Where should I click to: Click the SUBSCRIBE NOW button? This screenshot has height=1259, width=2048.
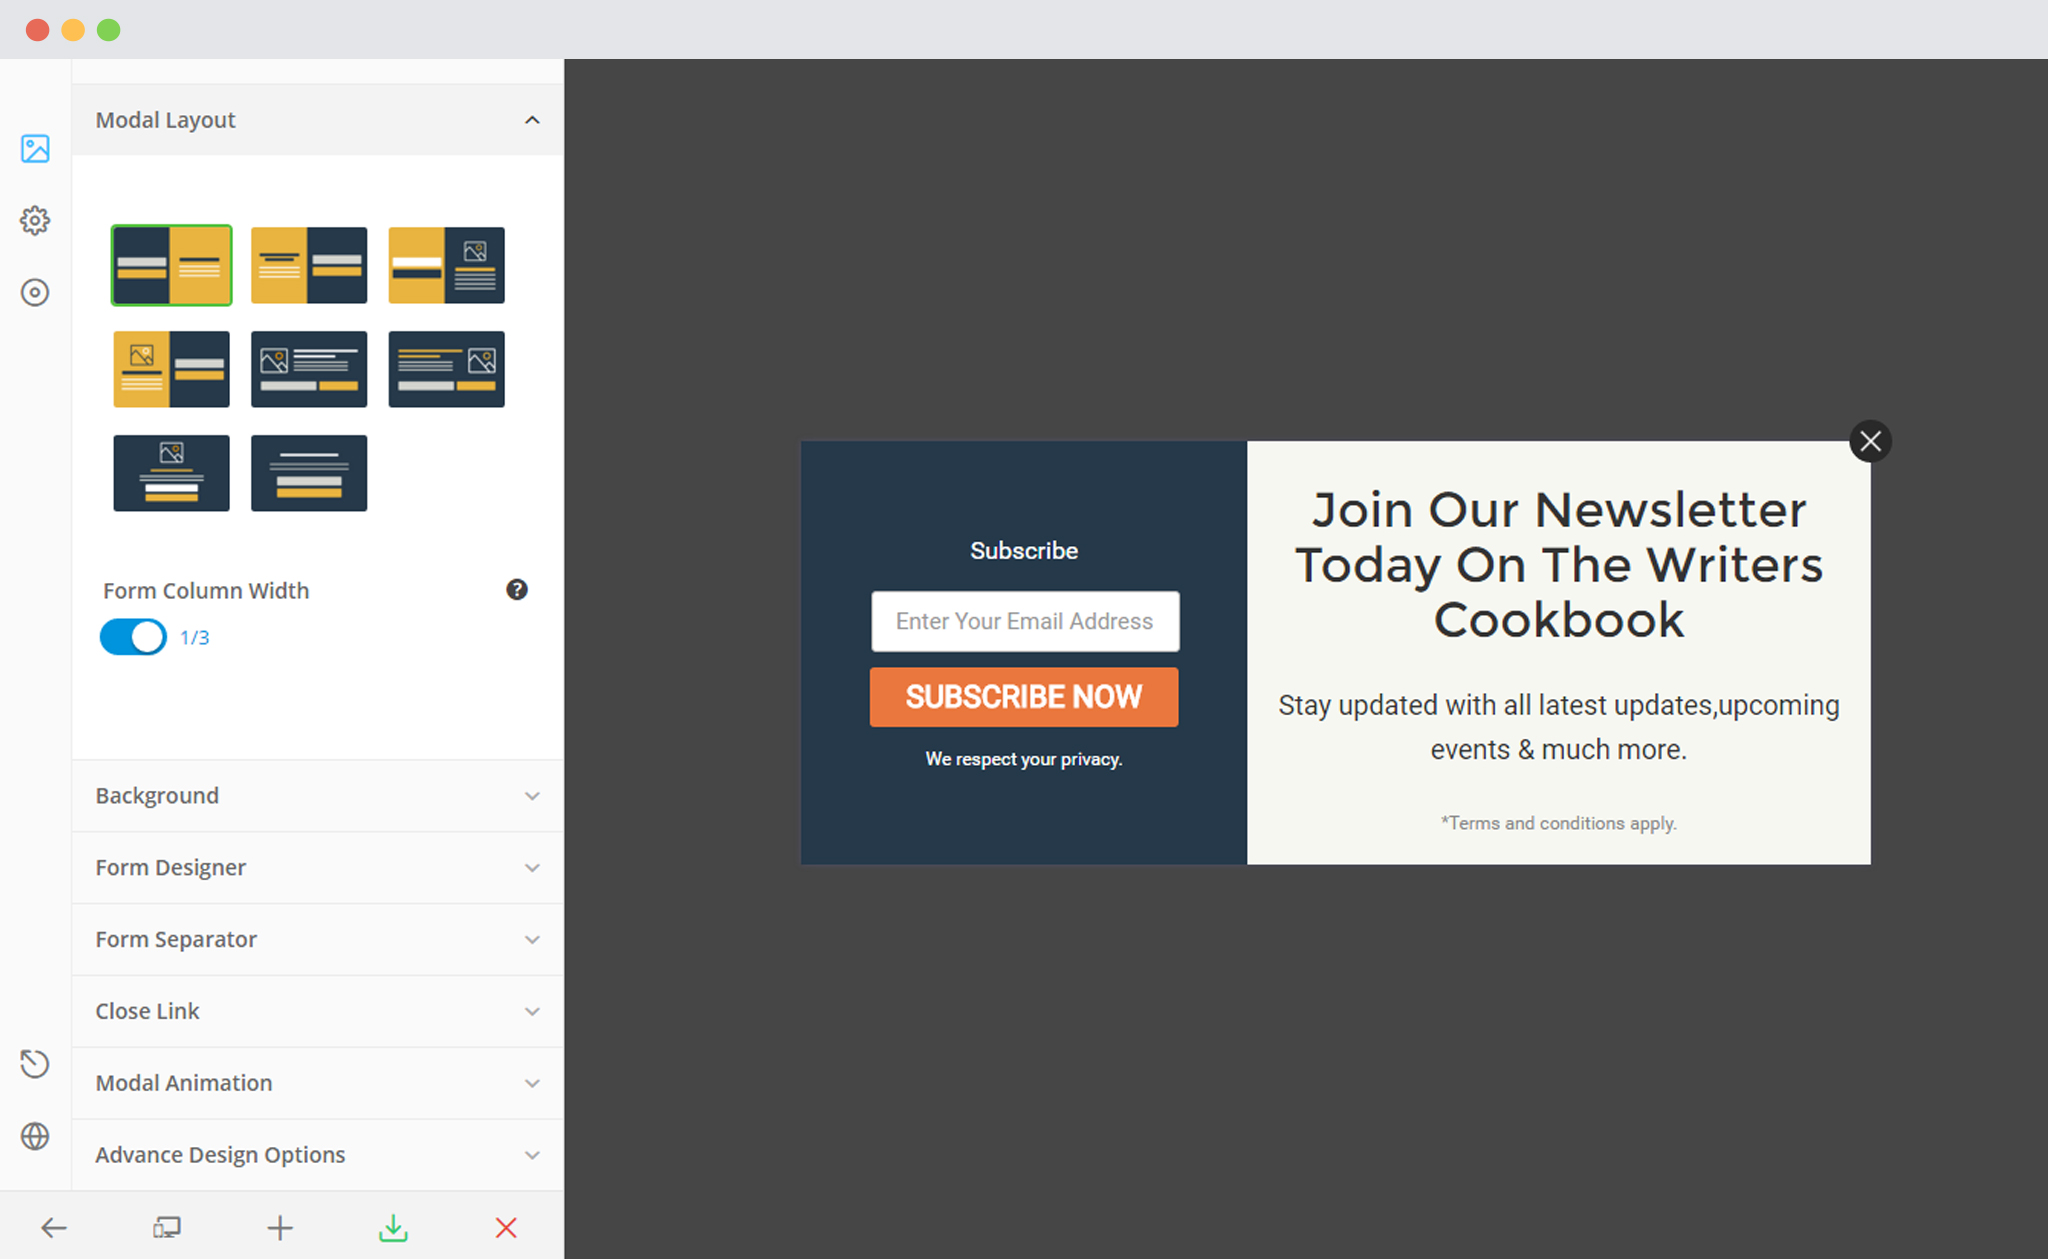coord(1023,695)
